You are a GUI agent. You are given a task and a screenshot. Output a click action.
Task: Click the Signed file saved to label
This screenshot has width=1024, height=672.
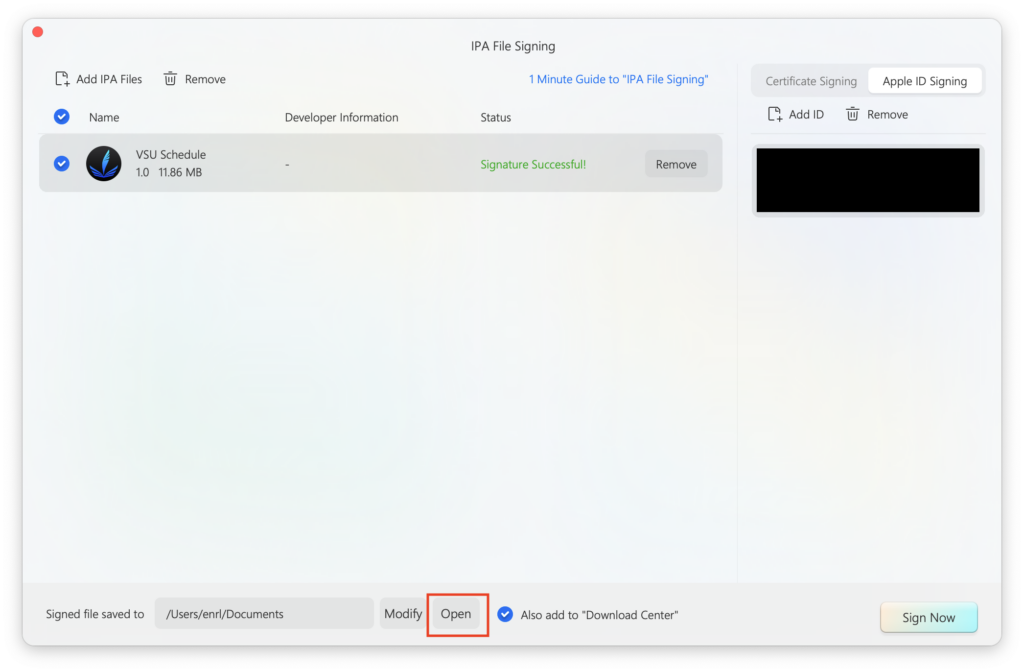click(x=95, y=614)
